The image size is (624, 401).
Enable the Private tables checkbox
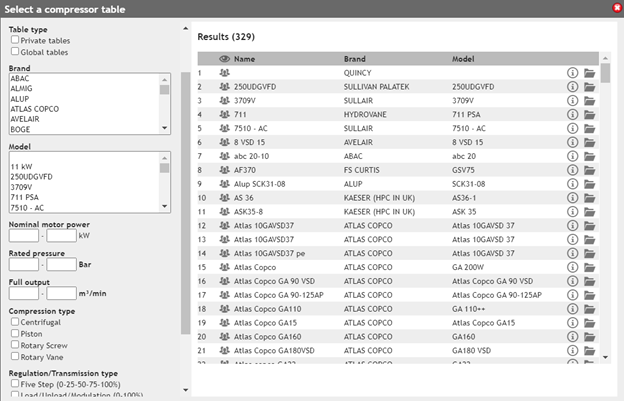pos(15,40)
